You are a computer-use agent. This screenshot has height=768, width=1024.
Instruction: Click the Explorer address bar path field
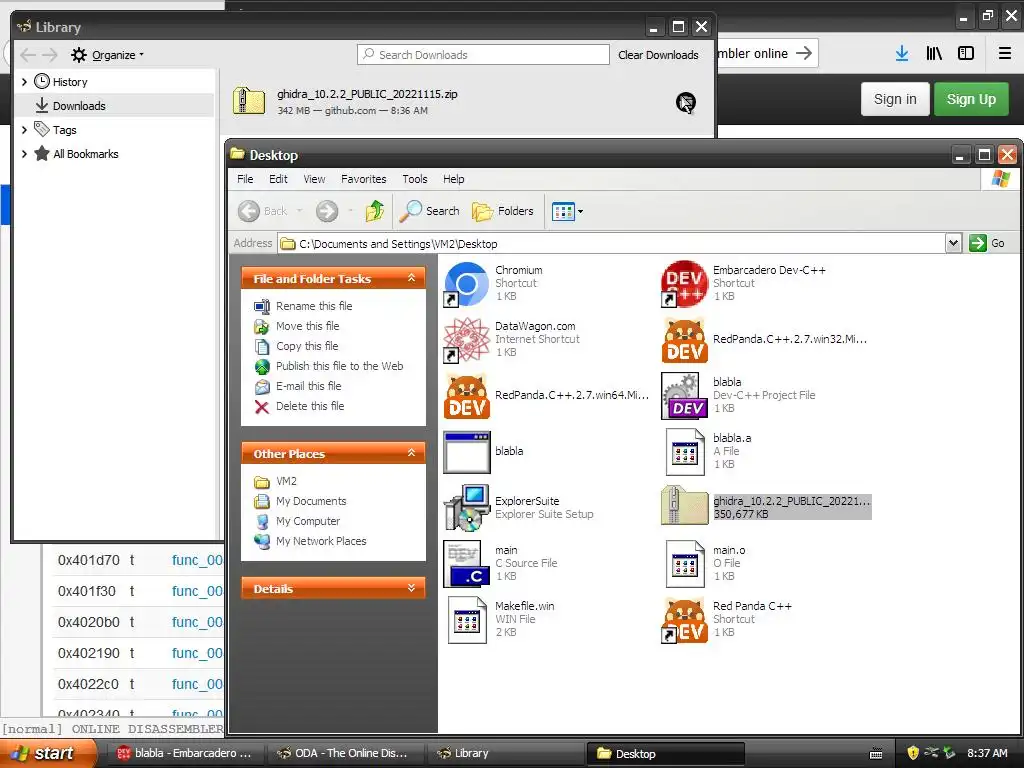(611, 244)
